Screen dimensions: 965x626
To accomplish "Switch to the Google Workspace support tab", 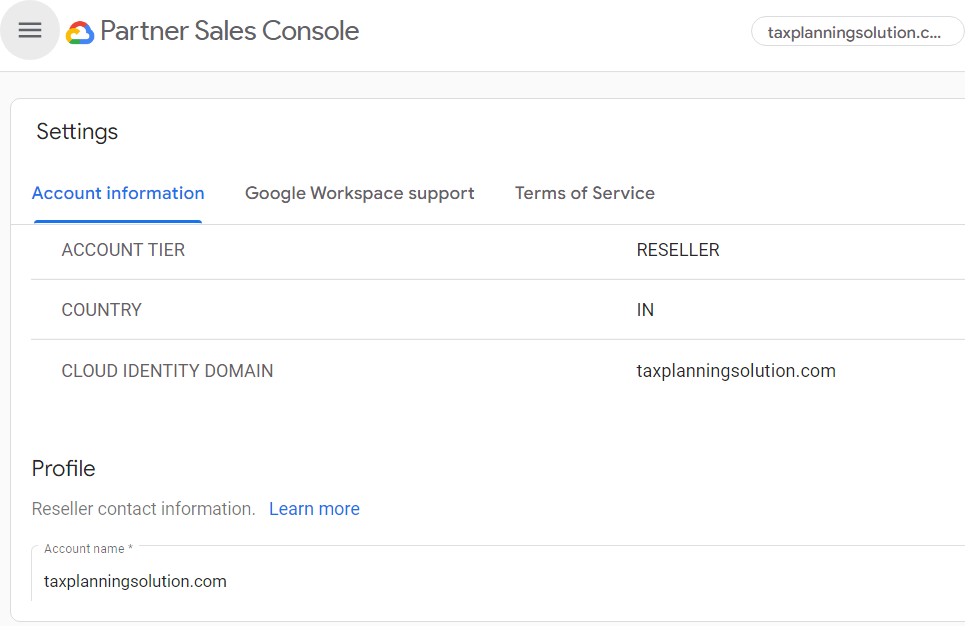I will pos(359,193).
